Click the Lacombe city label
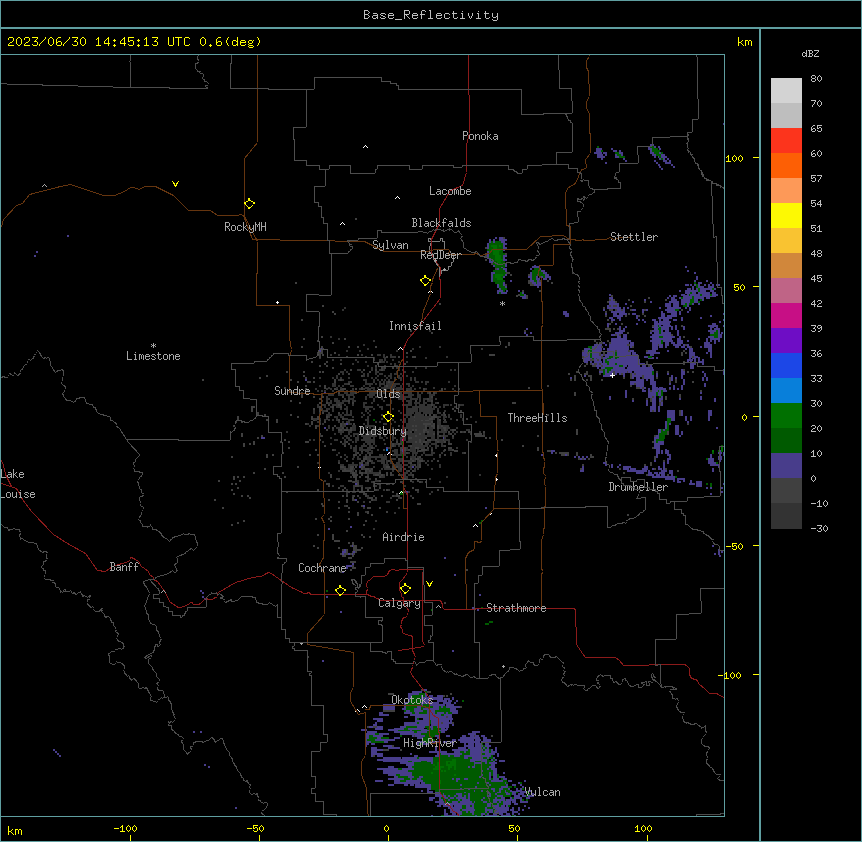This screenshot has width=862, height=842. [450, 191]
